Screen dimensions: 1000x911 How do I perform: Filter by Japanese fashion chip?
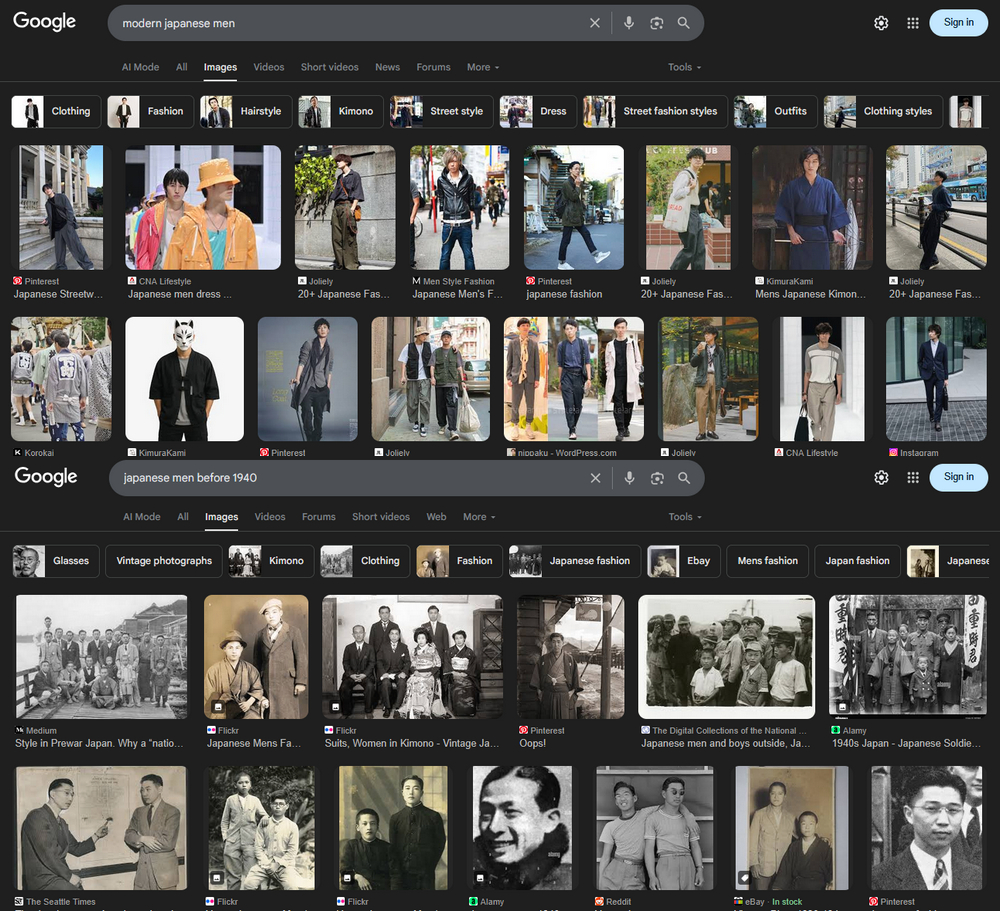(575, 561)
